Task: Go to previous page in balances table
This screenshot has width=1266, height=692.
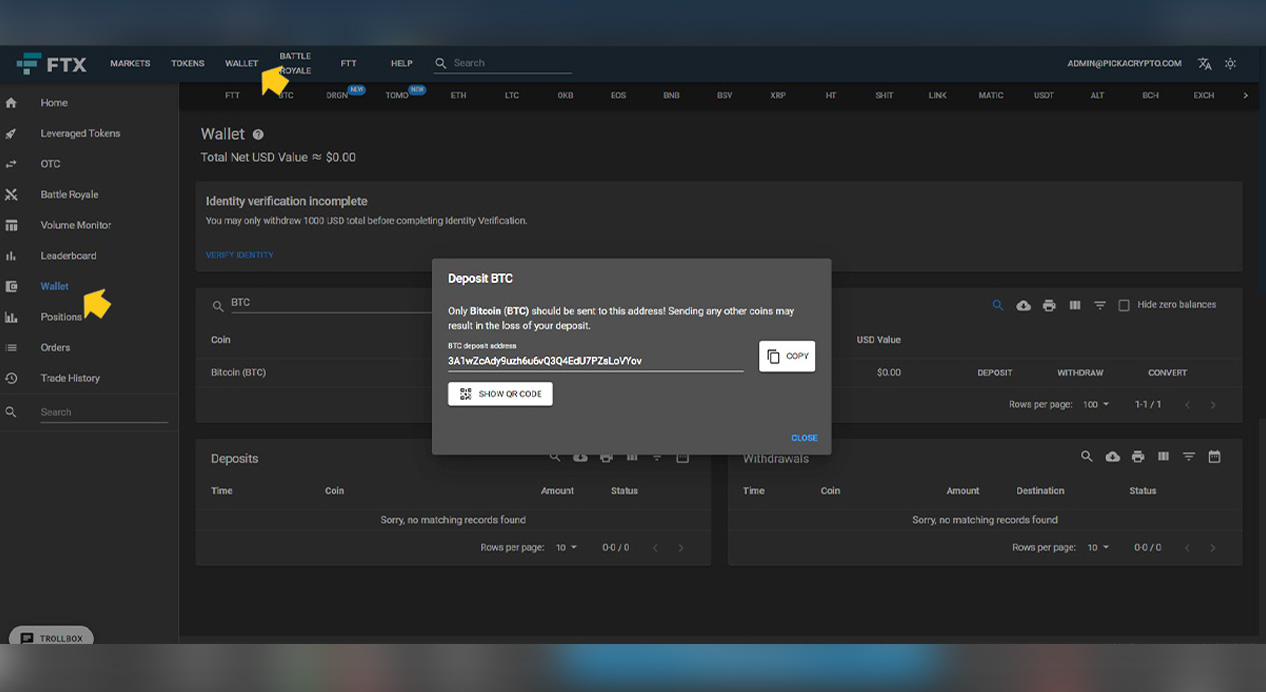Action: [1187, 405]
